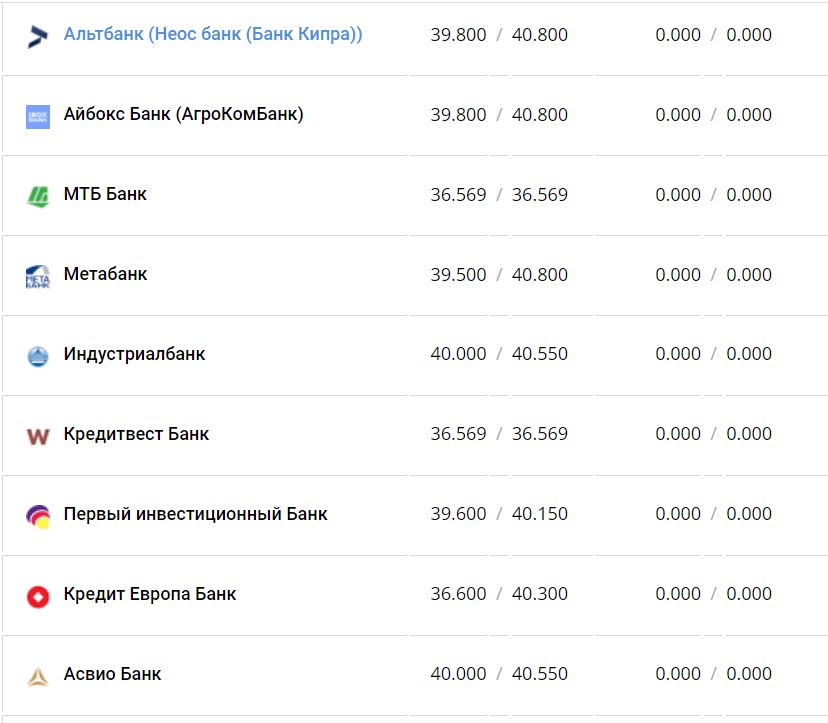This screenshot has height=723, width=828.
Task: Click the Айбокс Банк logo icon
Action: (x=37, y=116)
